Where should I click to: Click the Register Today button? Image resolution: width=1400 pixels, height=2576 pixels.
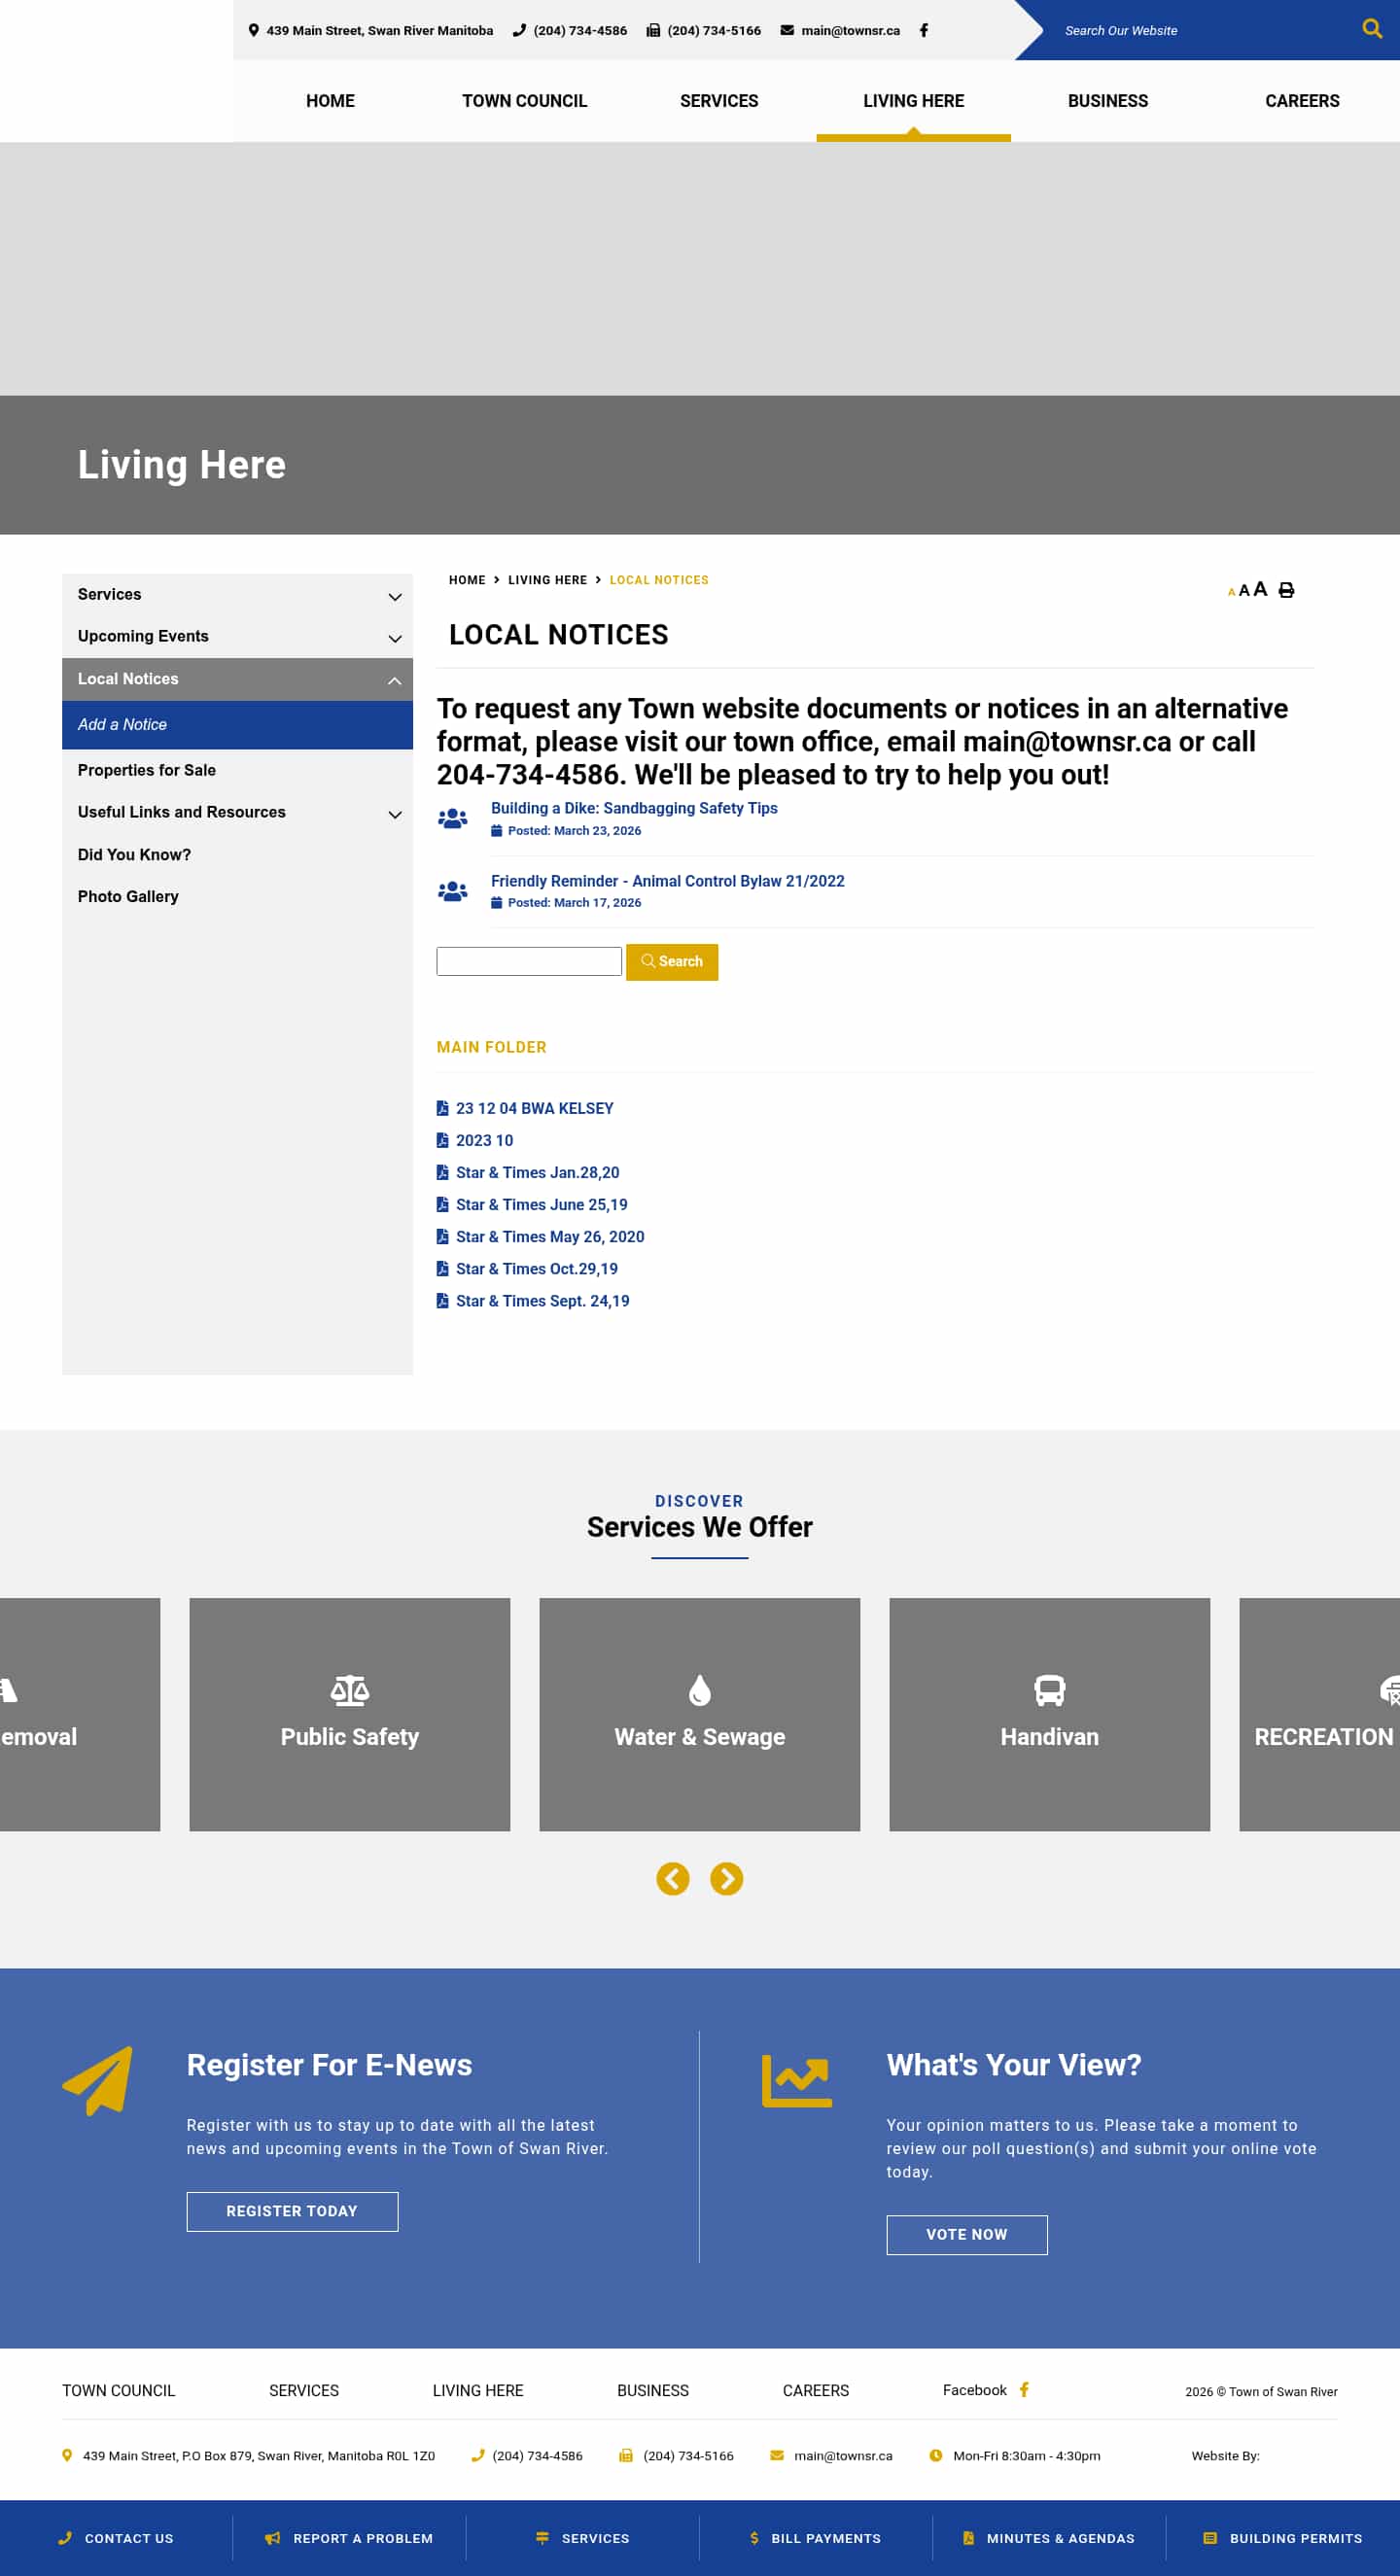(x=292, y=2211)
